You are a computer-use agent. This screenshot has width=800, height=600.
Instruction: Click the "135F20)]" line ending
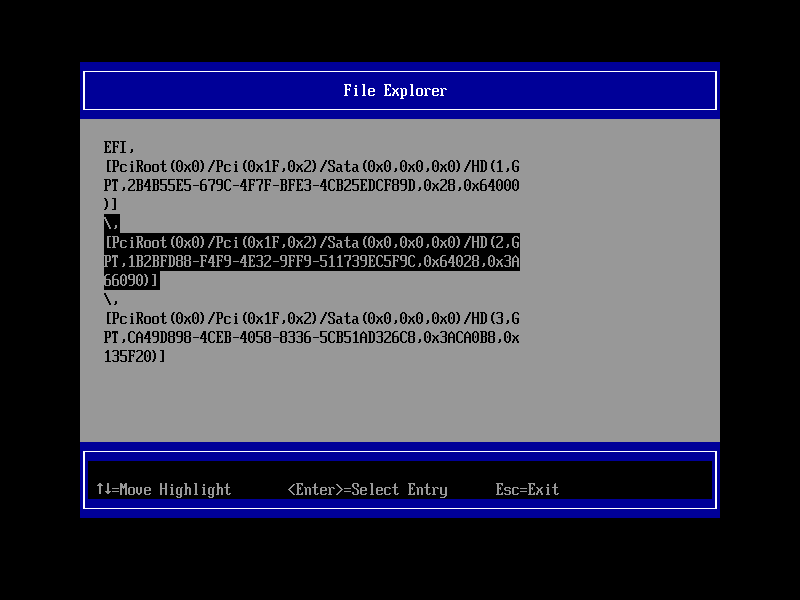[x=135, y=356]
